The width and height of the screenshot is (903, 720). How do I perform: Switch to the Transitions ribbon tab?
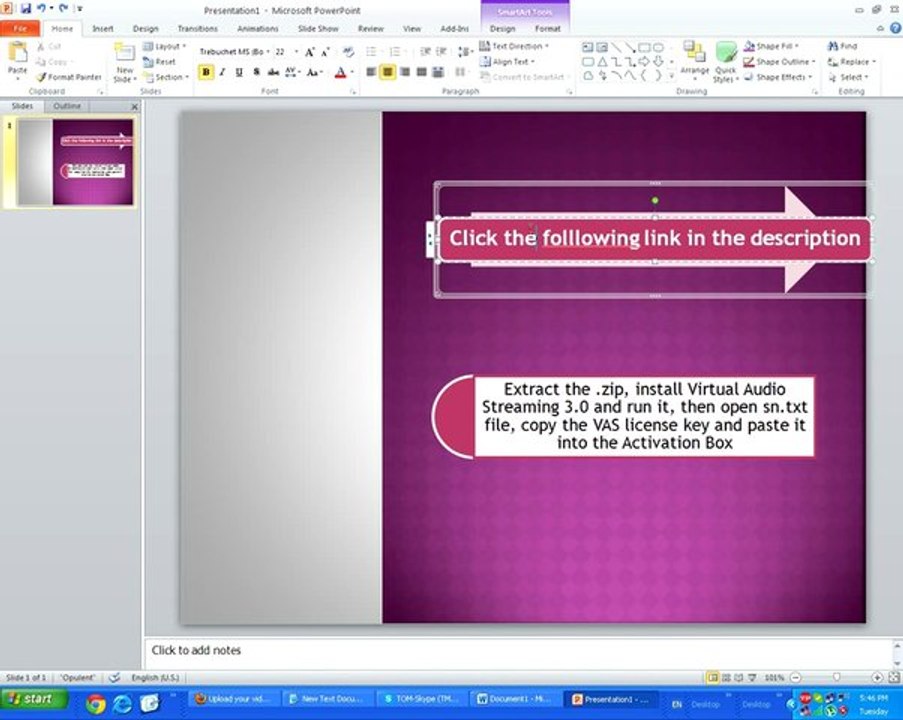(198, 28)
